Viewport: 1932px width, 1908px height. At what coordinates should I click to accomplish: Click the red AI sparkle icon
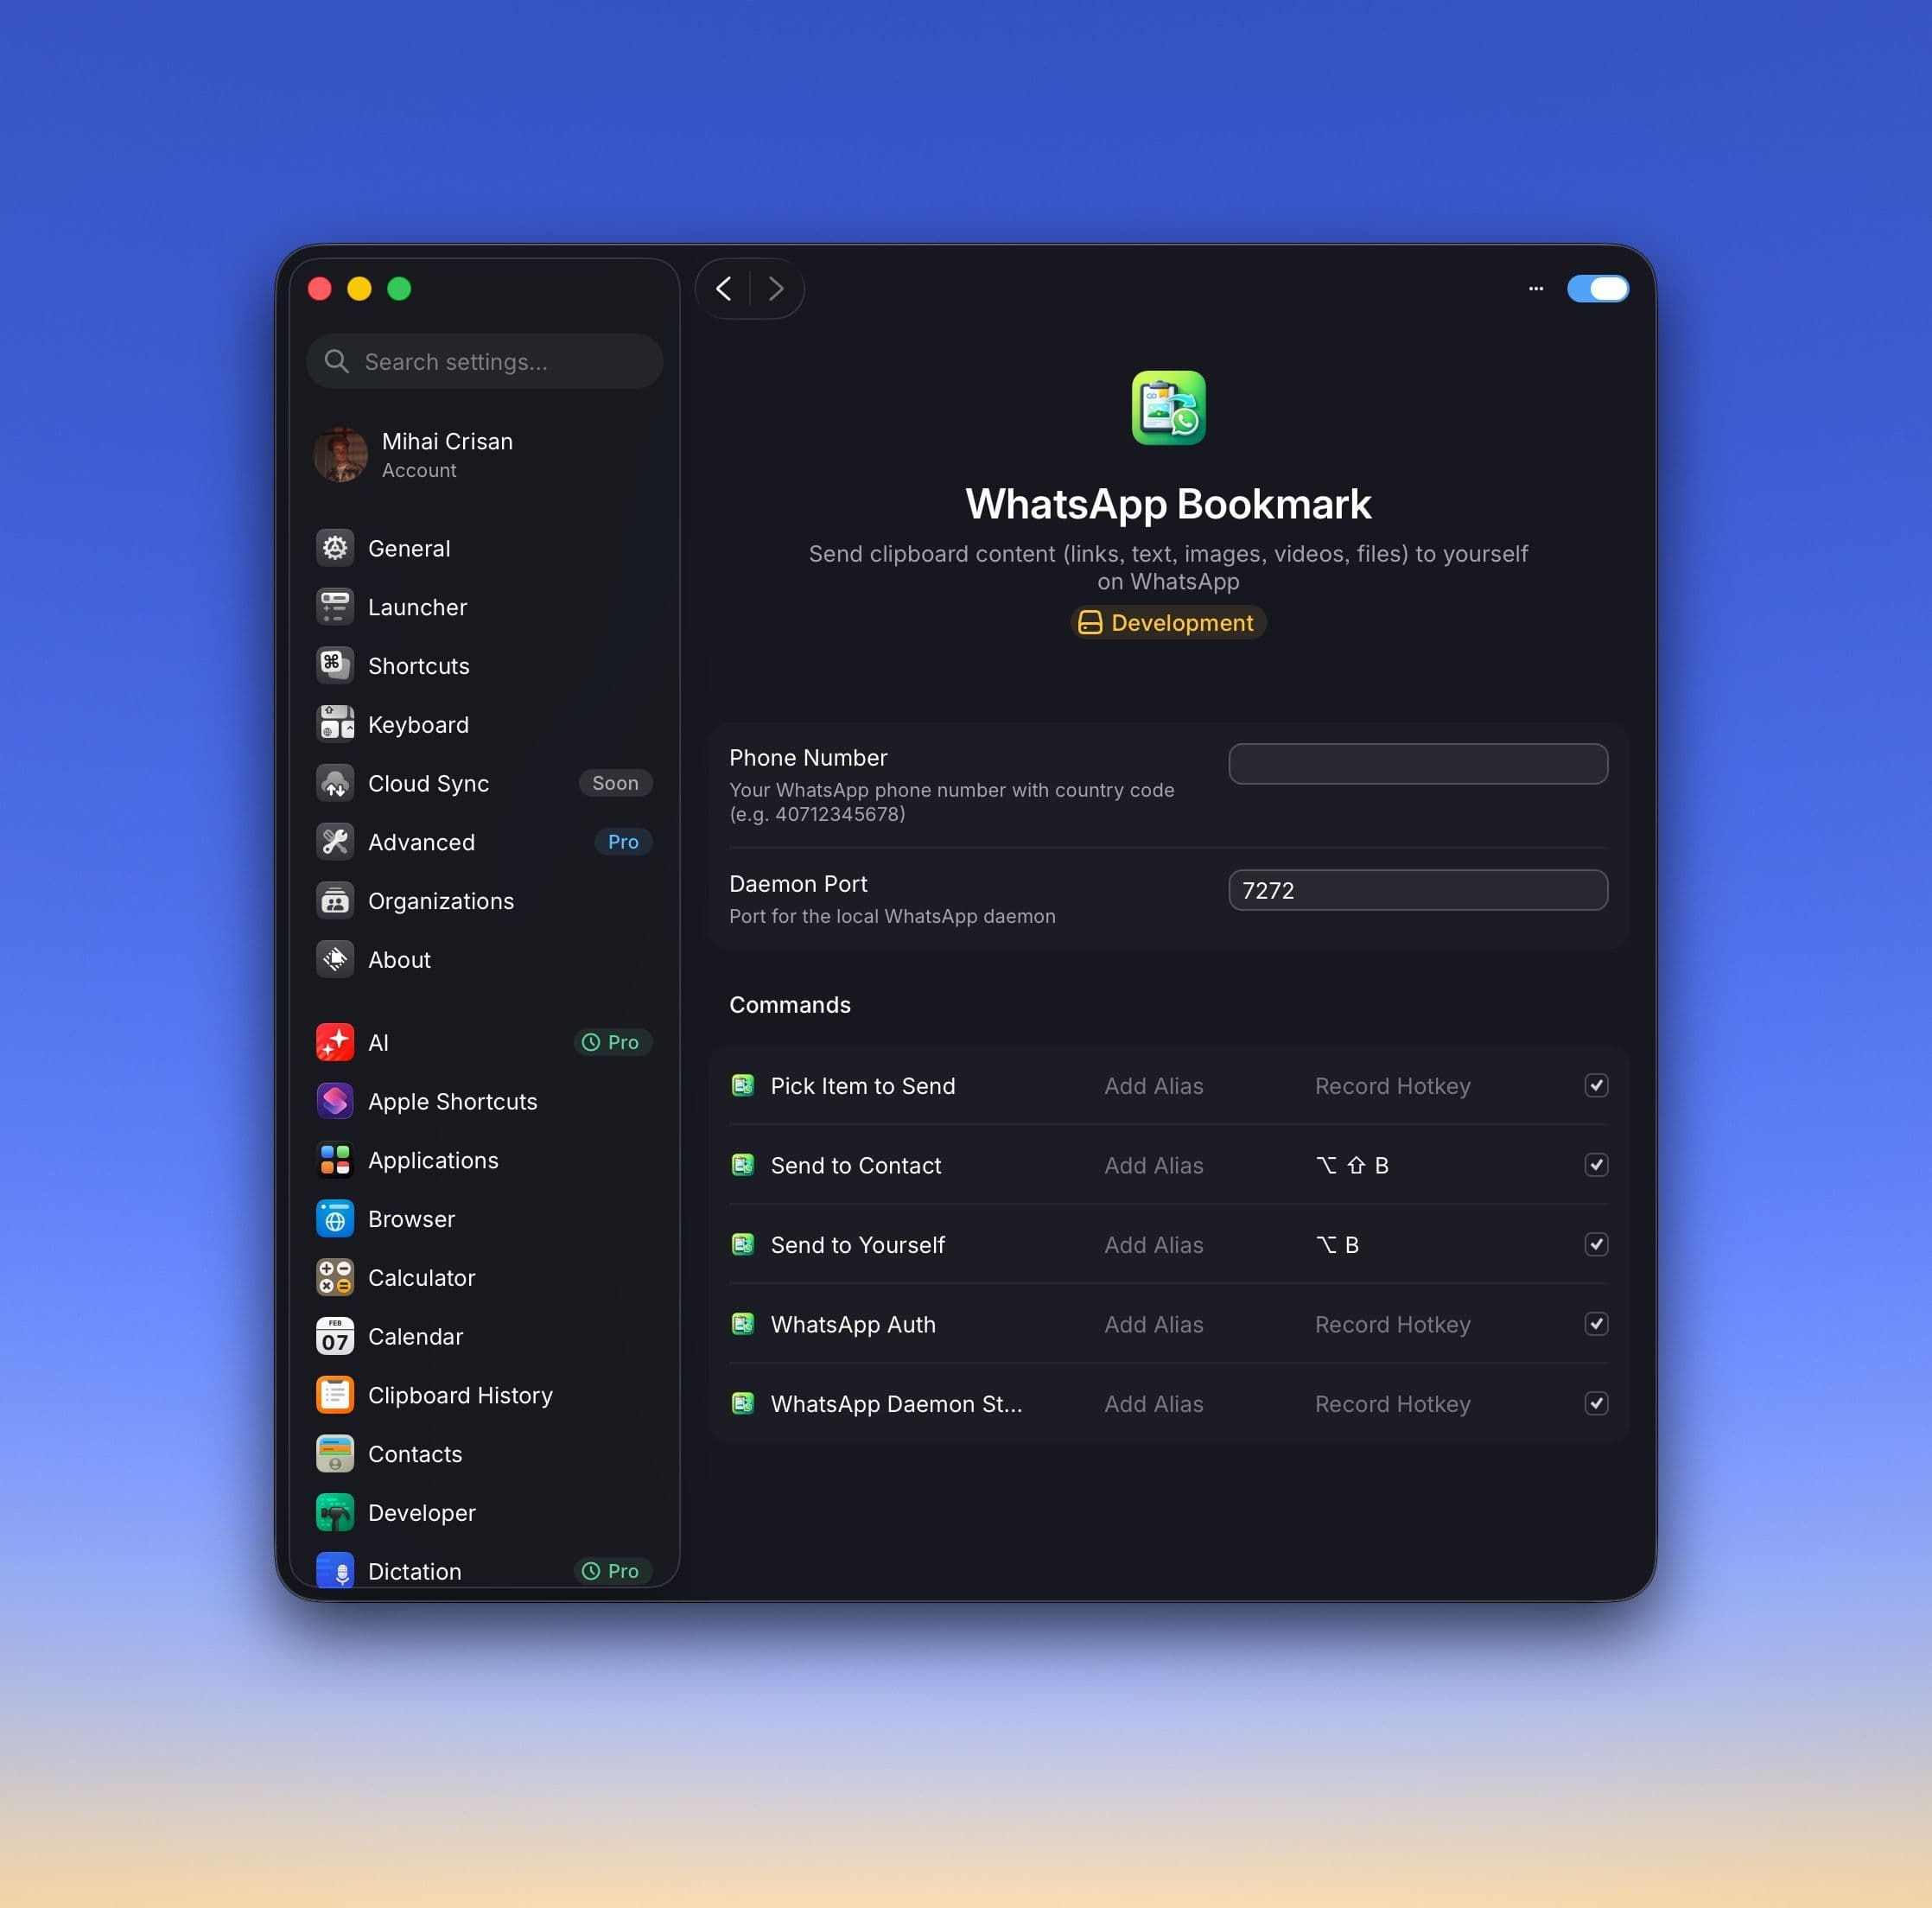click(x=335, y=1042)
